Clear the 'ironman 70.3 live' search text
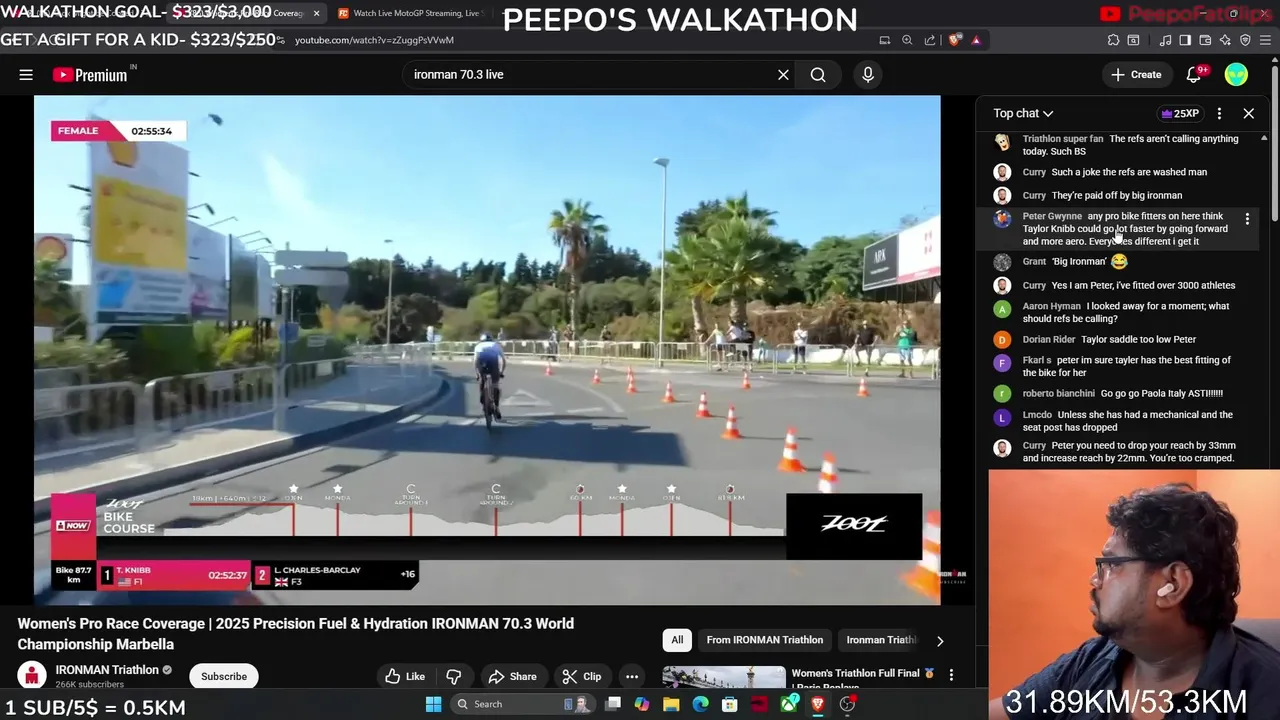Image resolution: width=1280 pixels, height=720 pixels. coord(783,74)
